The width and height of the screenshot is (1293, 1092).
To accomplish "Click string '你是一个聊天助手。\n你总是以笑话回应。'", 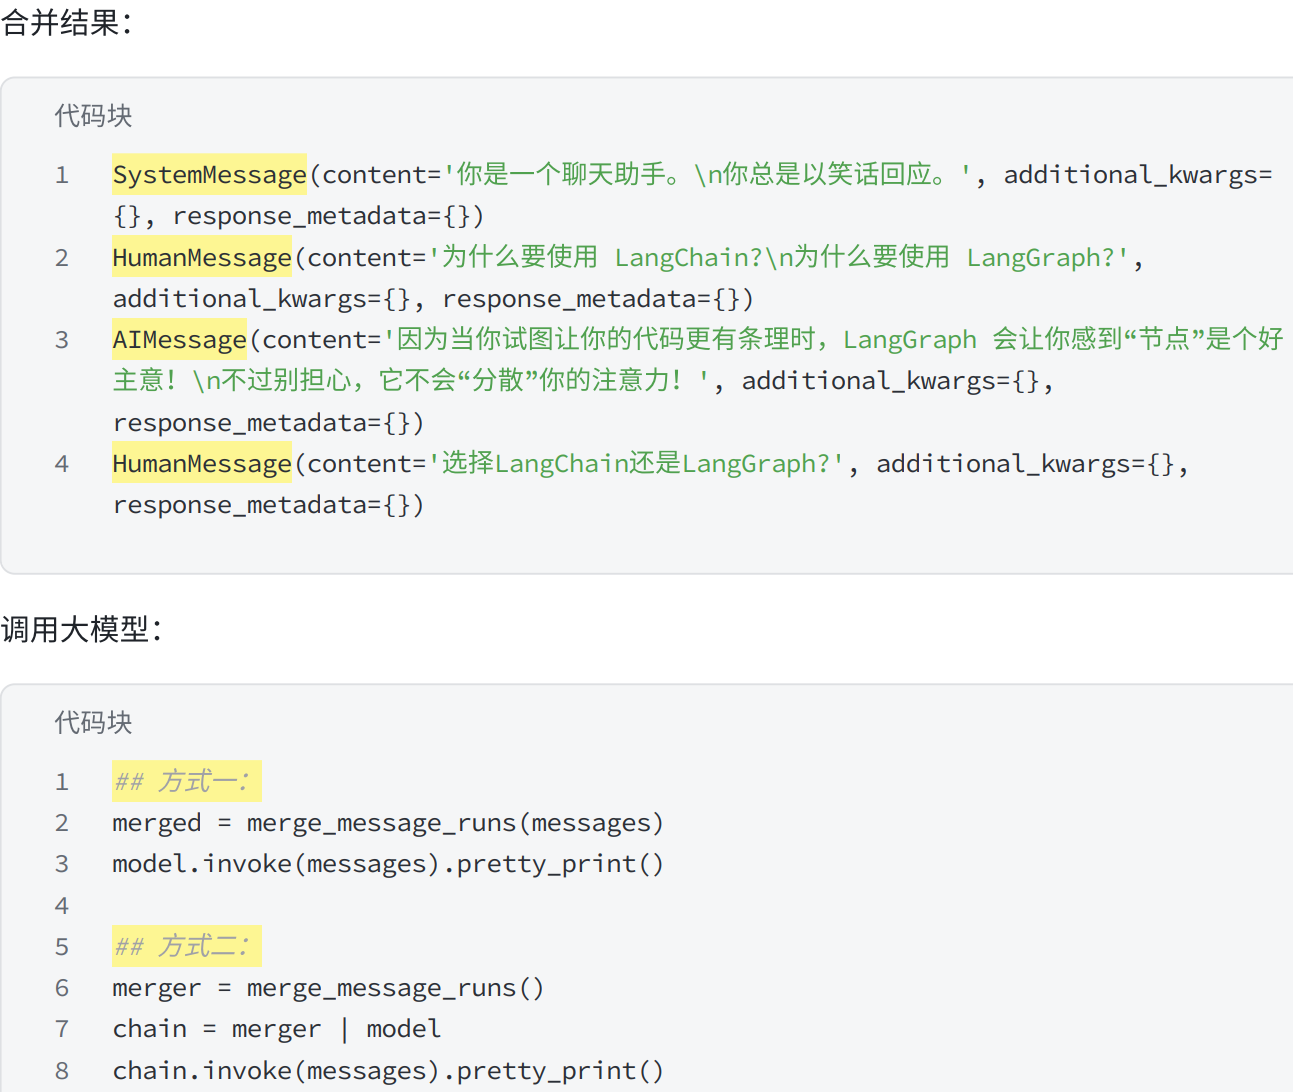I will point(707,175).
